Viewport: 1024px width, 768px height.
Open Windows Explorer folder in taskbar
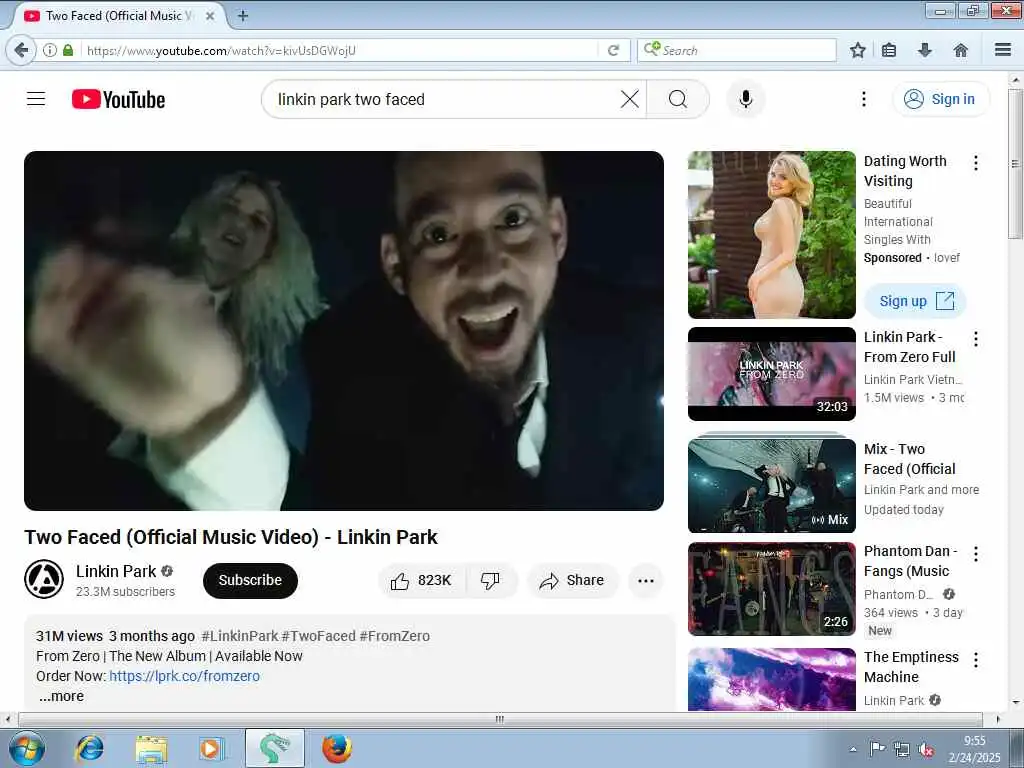(152, 748)
